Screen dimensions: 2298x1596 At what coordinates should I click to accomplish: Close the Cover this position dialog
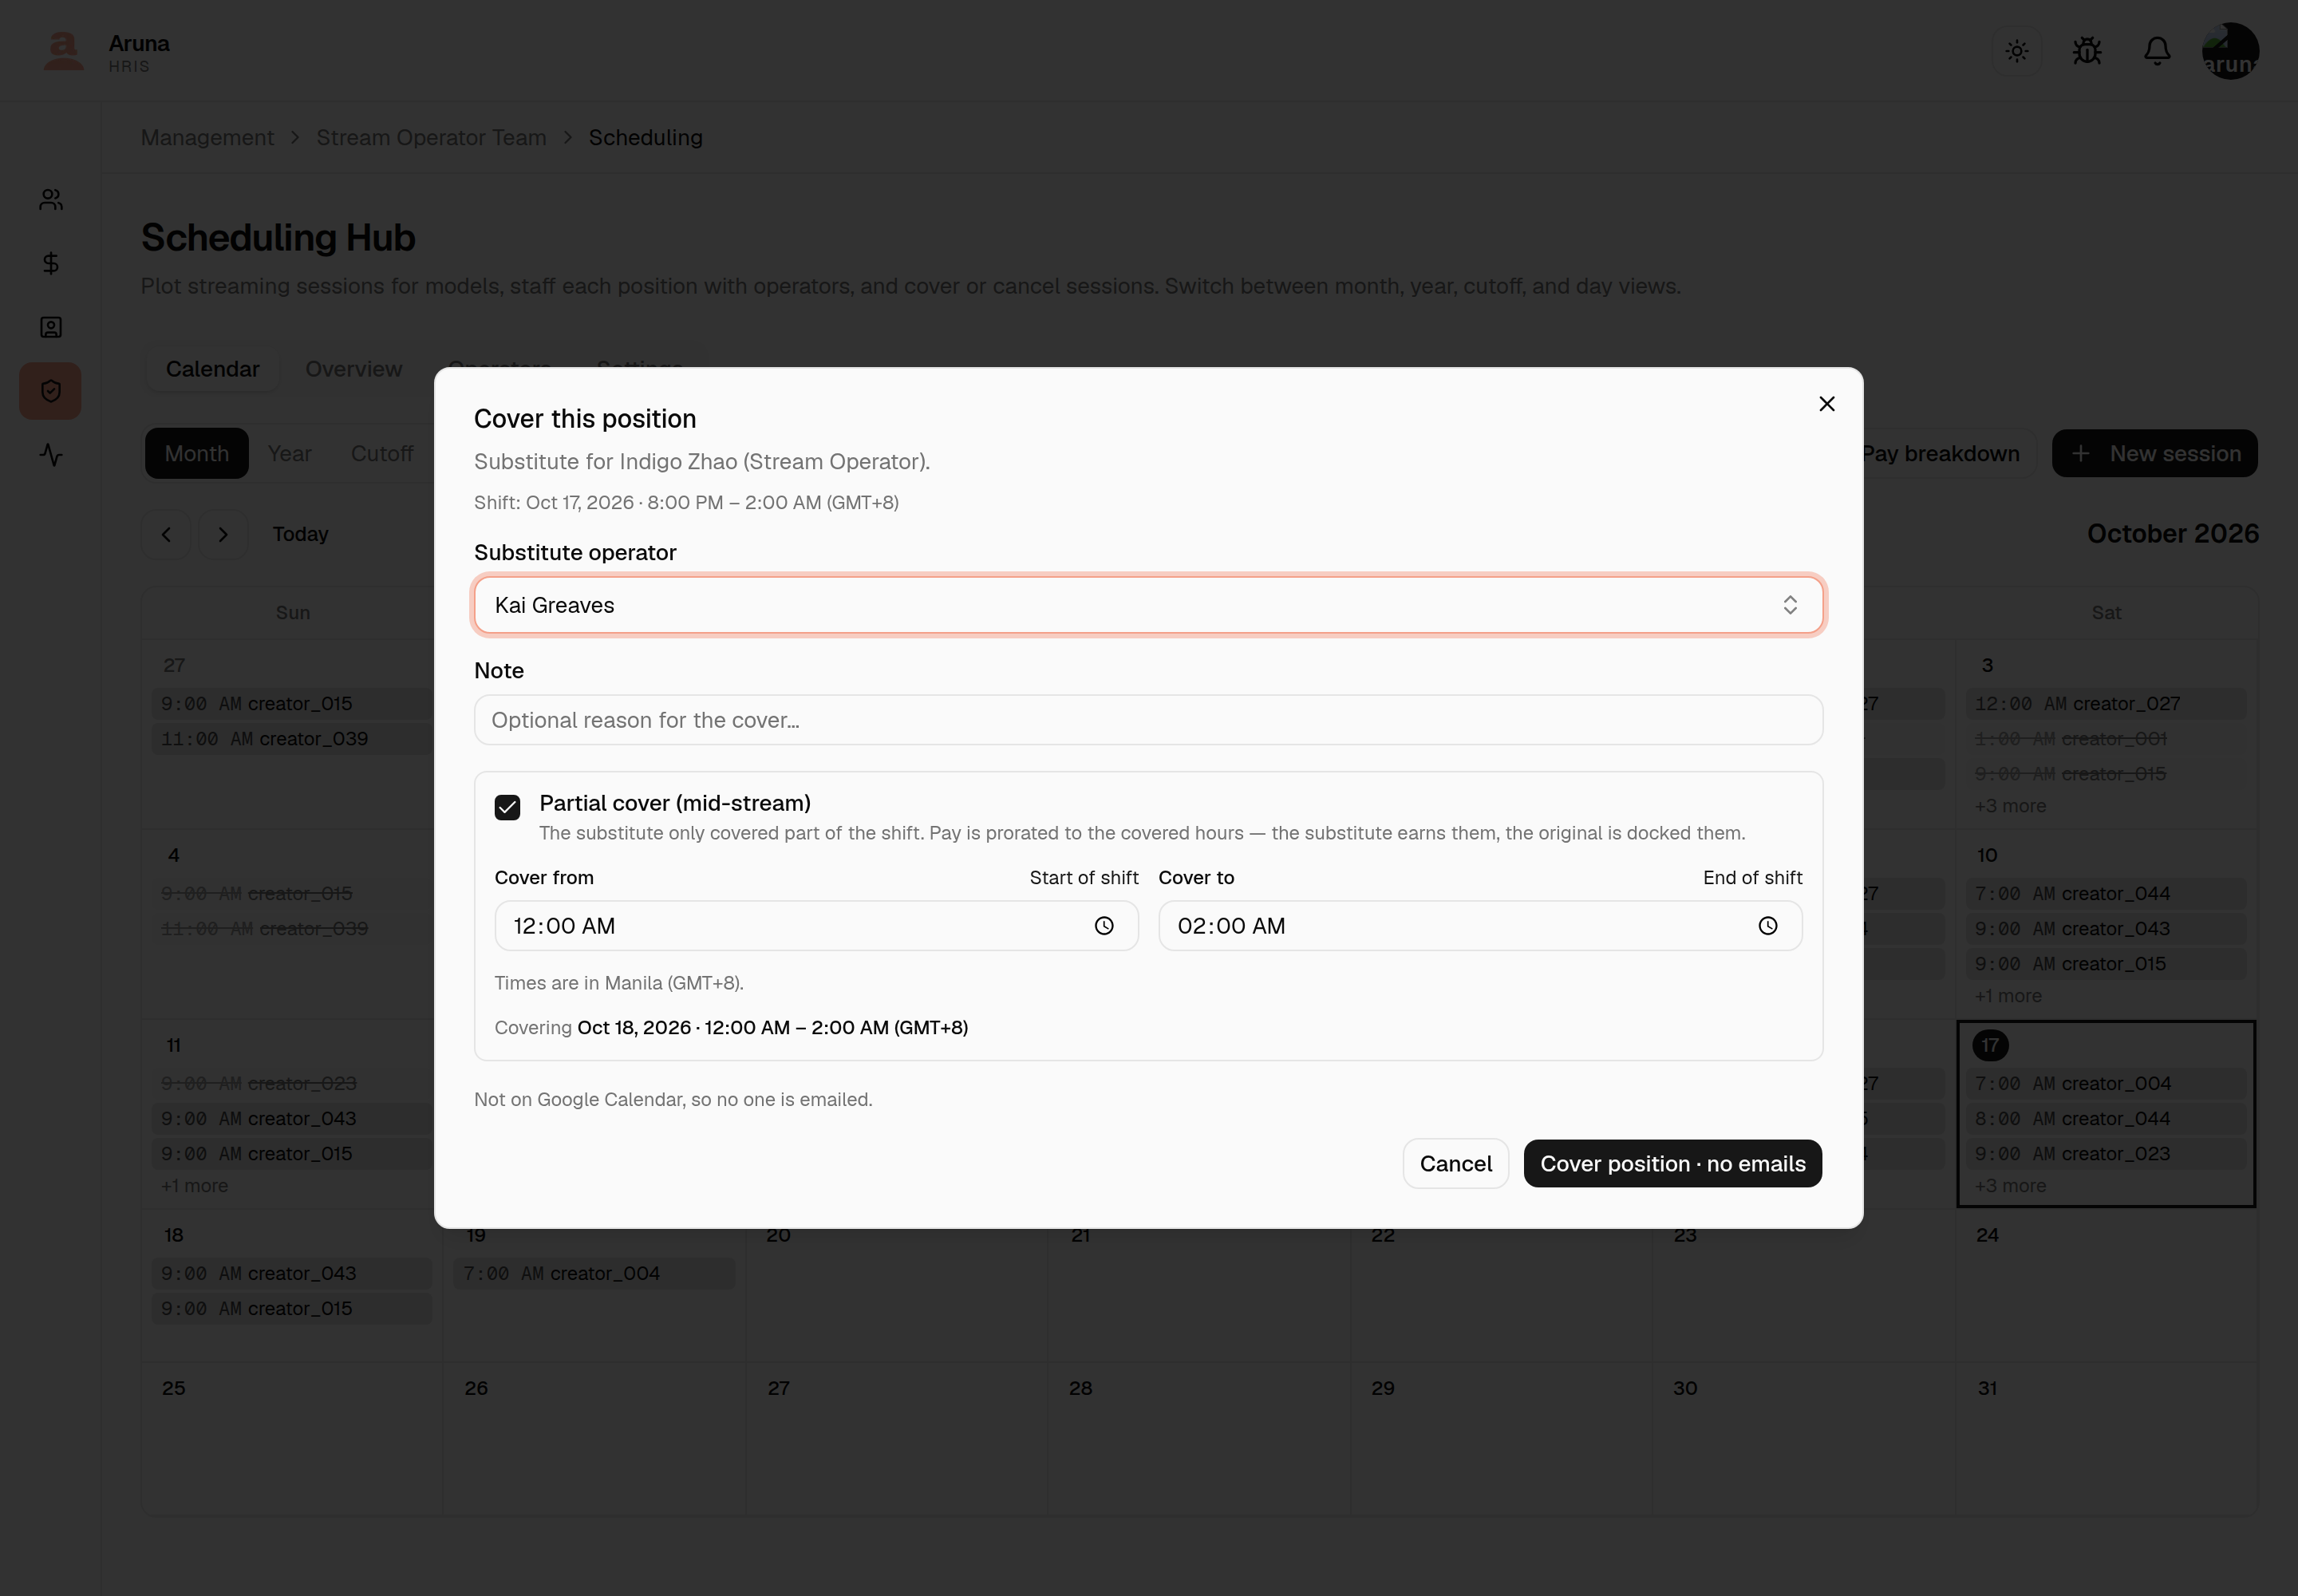pyautogui.click(x=1826, y=404)
